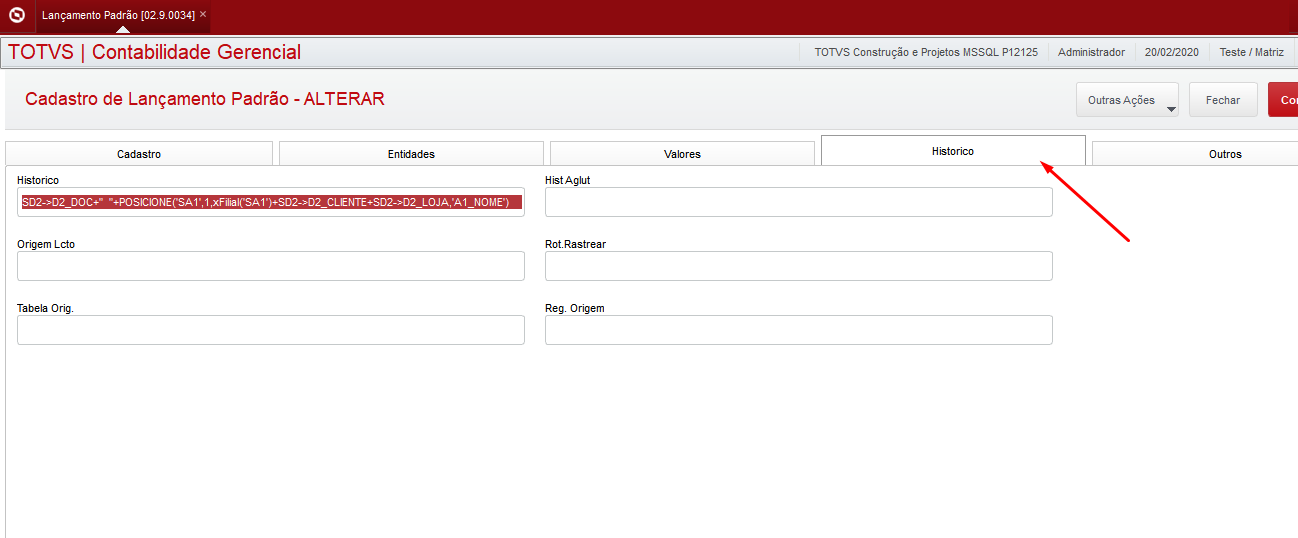
Task: Go to the Outros tab
Action: click(x=1195, y=154)
